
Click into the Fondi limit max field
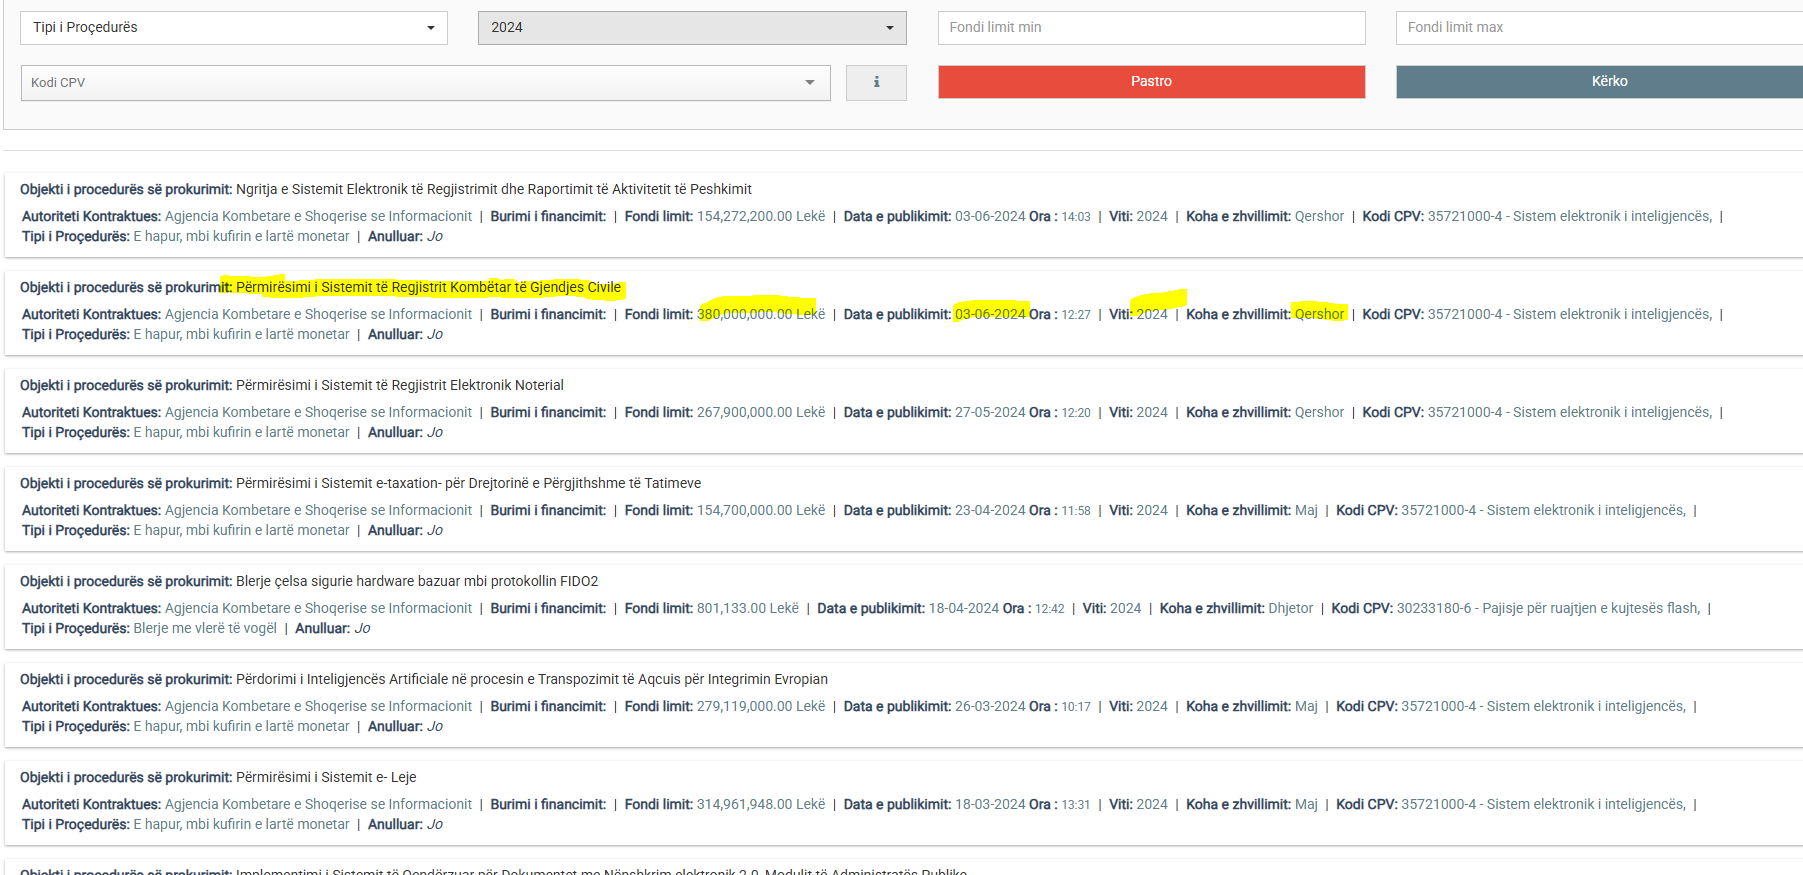(1598, 28)
